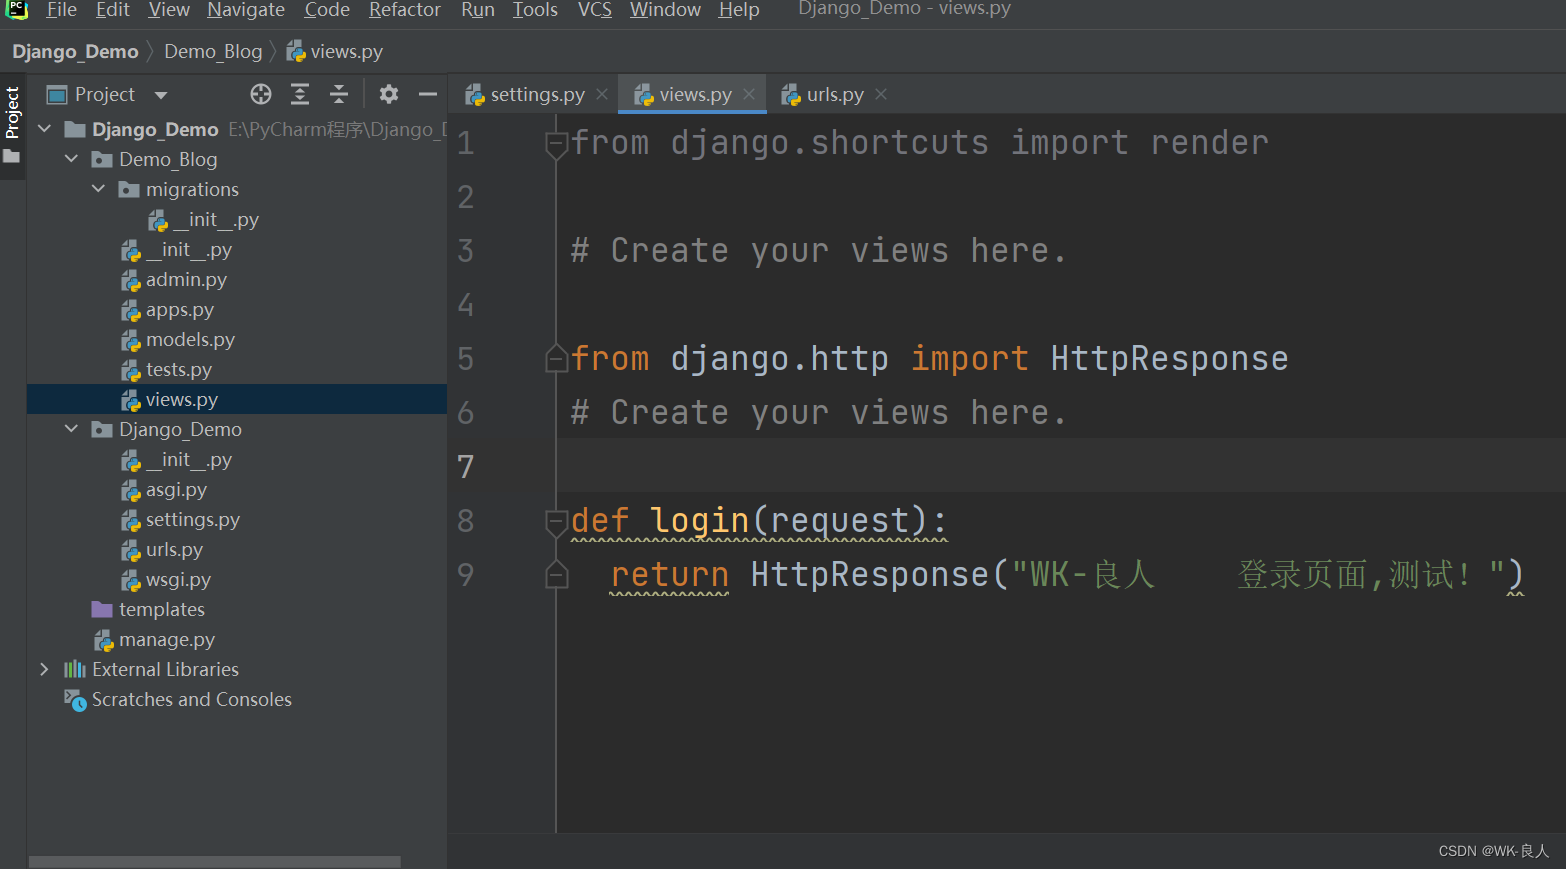Switch to the urls.py tab
Viewport: 1566px width, 869px height.
point(835,95)
